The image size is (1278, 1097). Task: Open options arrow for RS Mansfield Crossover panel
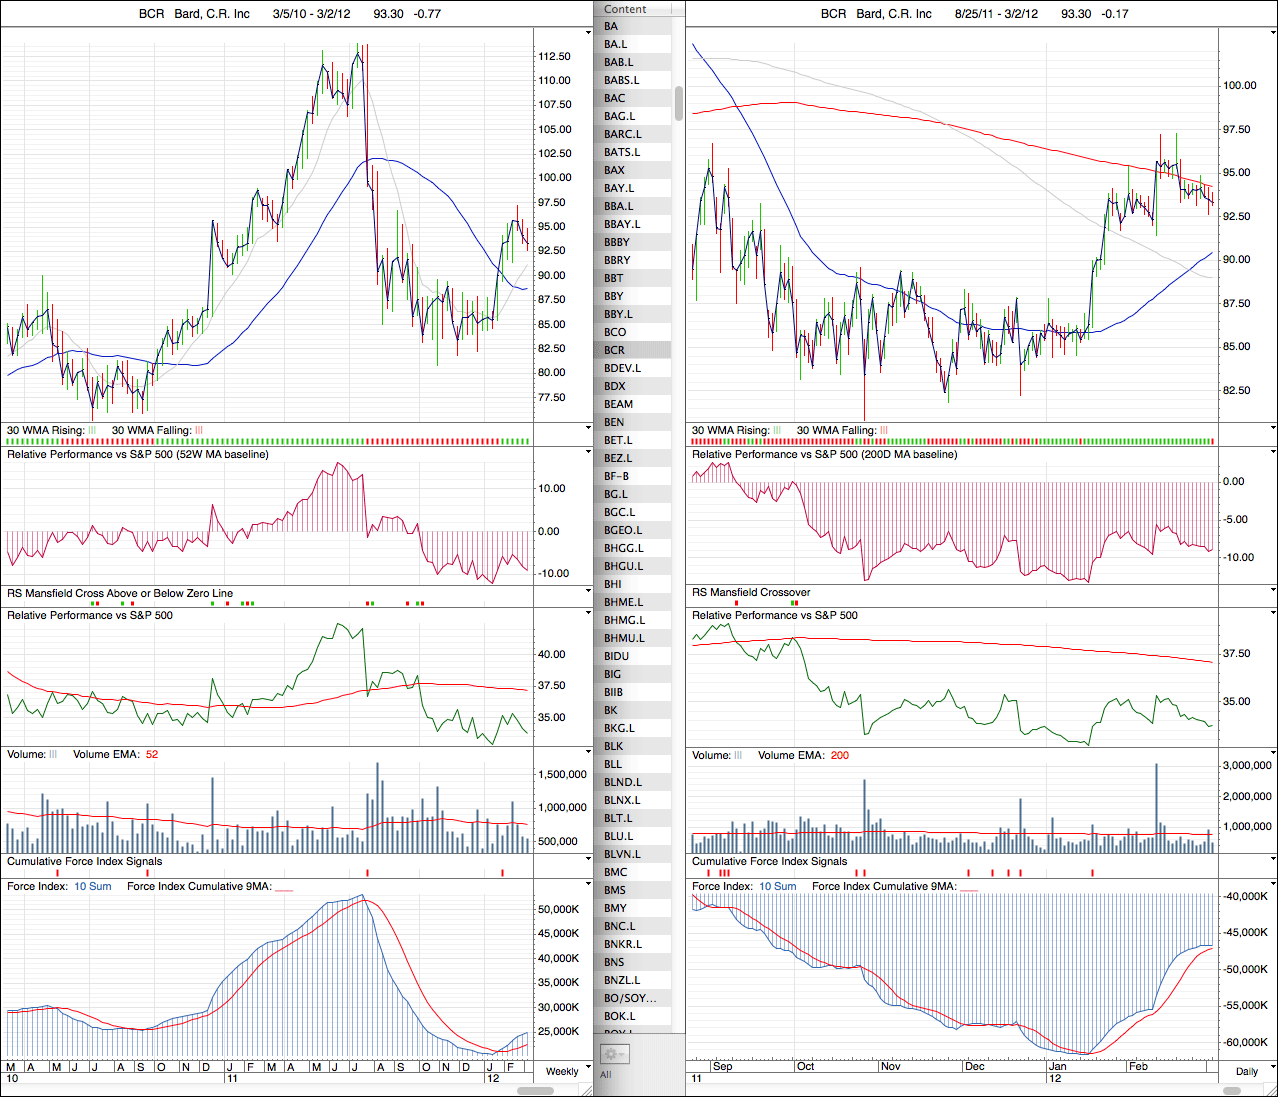(1272, 591)
